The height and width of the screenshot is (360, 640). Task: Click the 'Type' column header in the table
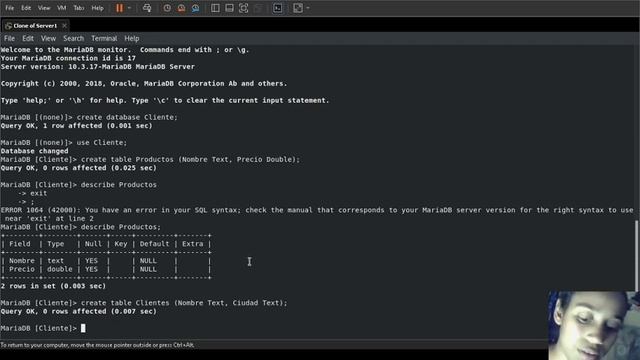(56, 244)
